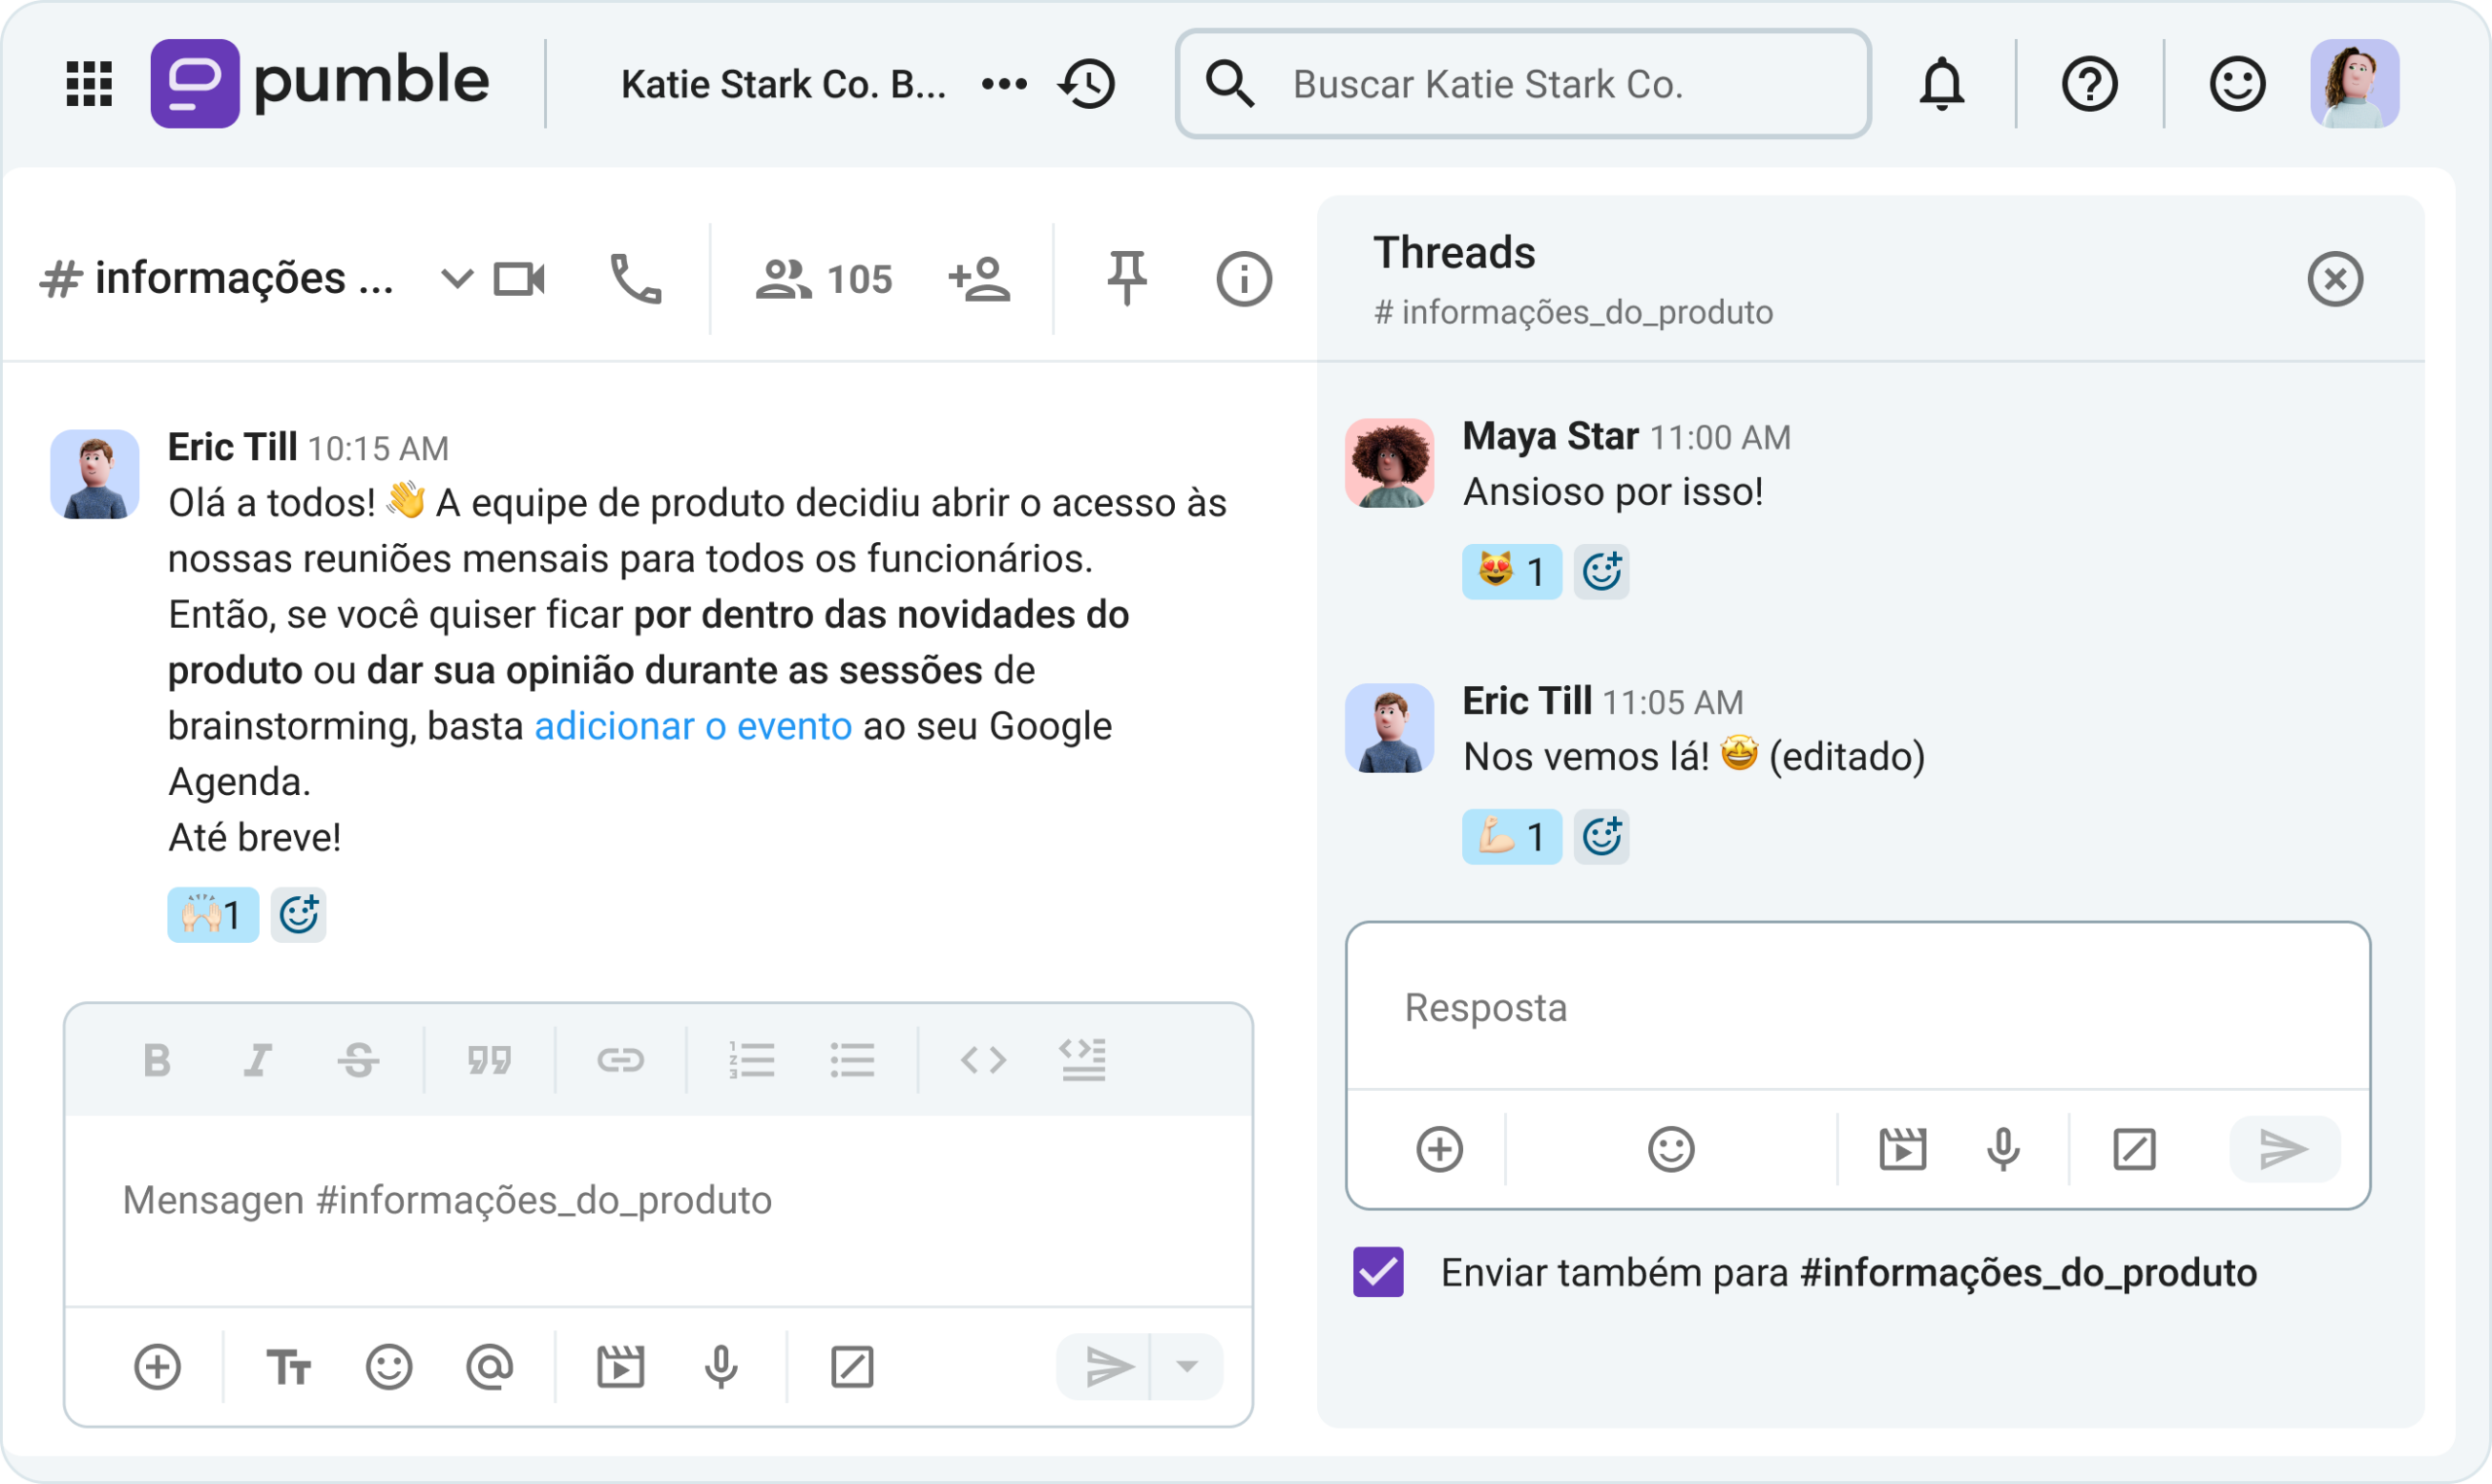Uncheck Enviar também para #informações_do_produto
This screenshot has height=1484, width=2492.
(x=1379, y=1272)
